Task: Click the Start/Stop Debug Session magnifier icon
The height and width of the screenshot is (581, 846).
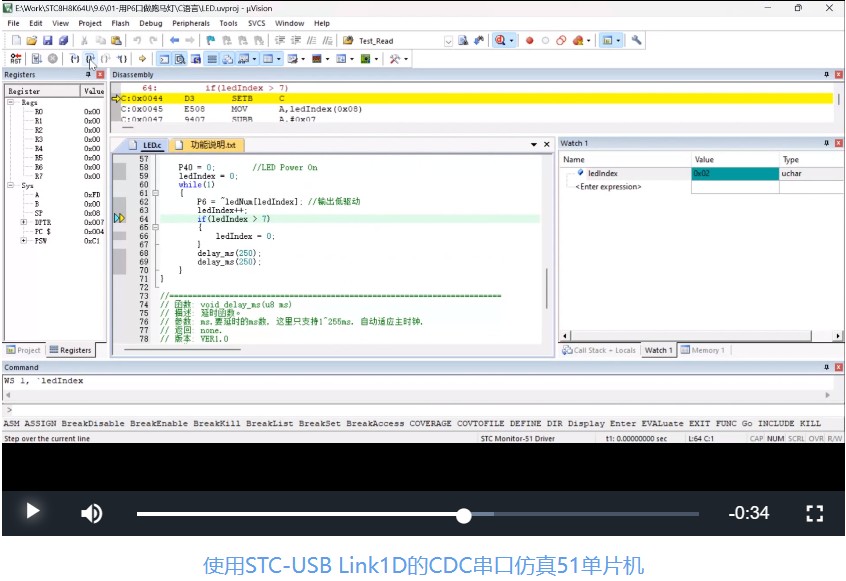Action: (x=500, y=40)
